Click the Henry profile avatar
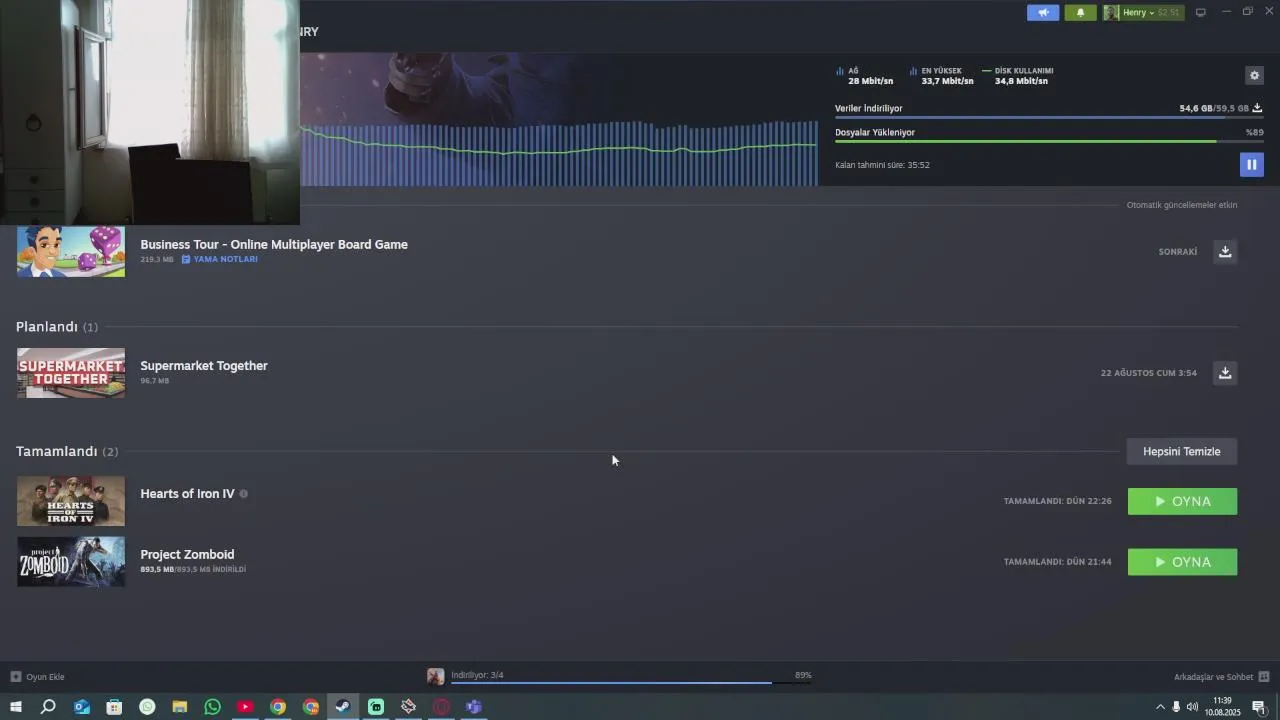Screen dimensions: 1280x720 point(1111,13)
